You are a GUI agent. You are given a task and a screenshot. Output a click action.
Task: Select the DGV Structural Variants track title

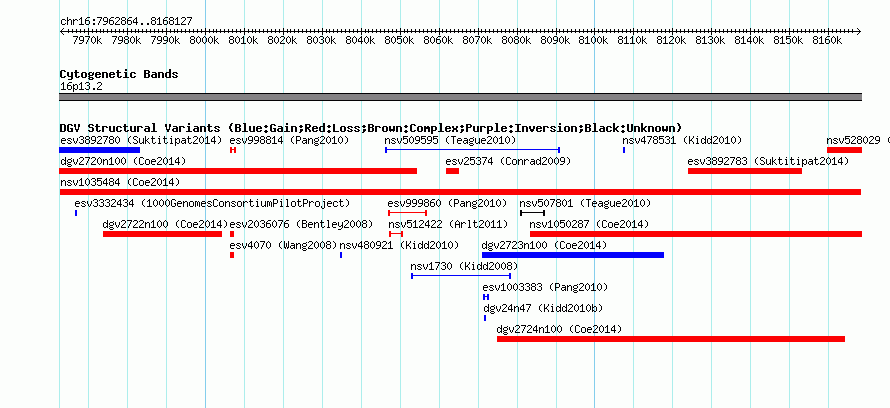click(371, 128)
